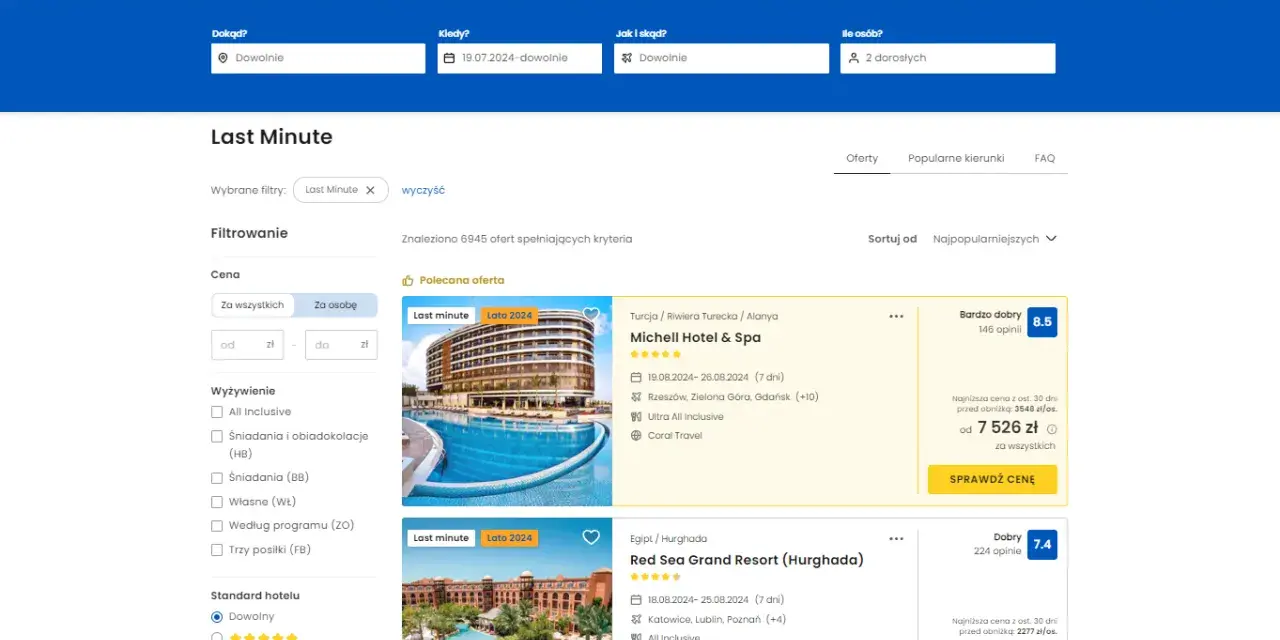
Task: Click calendar icon beside 19.08.2024-26.08.2024 dates
Action: click(636, 377)
